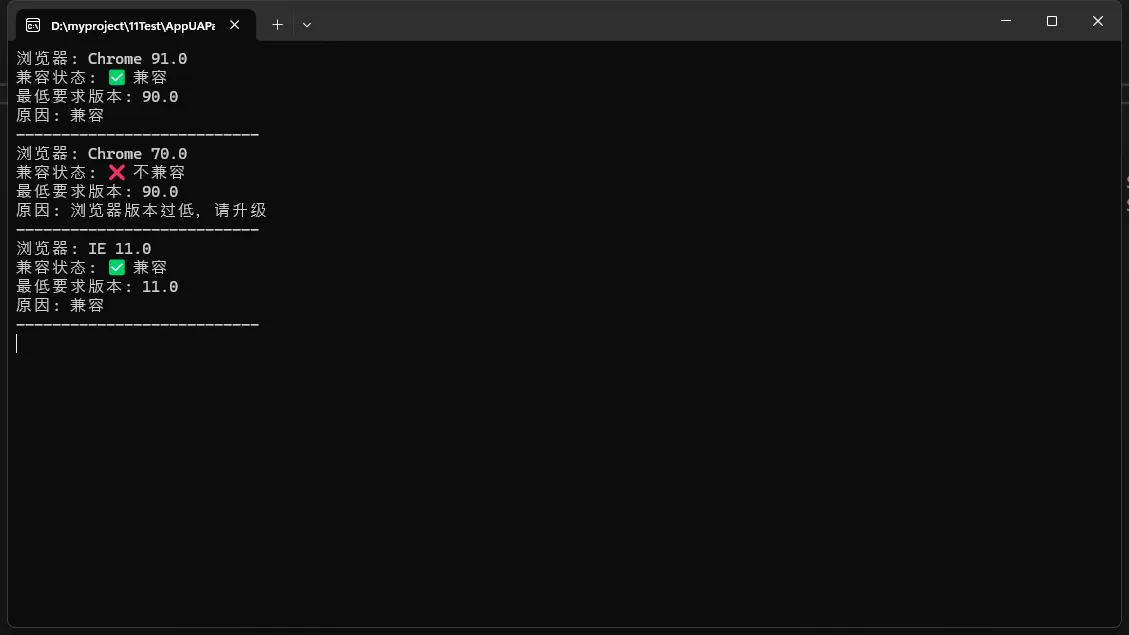Click the "Chrome 91.0" browser text
Viewport: 1129px width, 635px height.
click(x=137, y=59)
